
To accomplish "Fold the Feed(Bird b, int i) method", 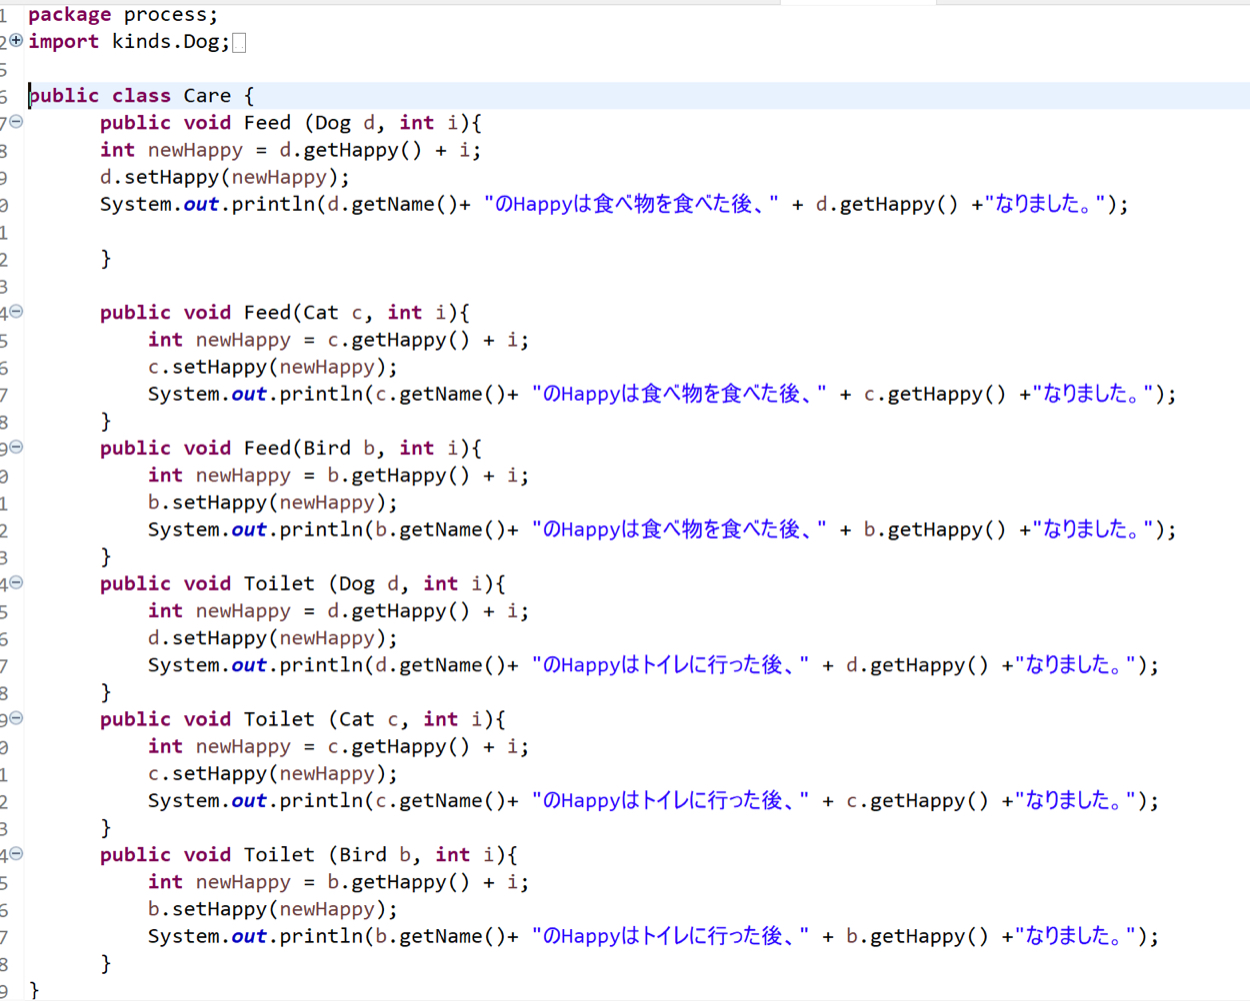I will (x=16, y=447).
